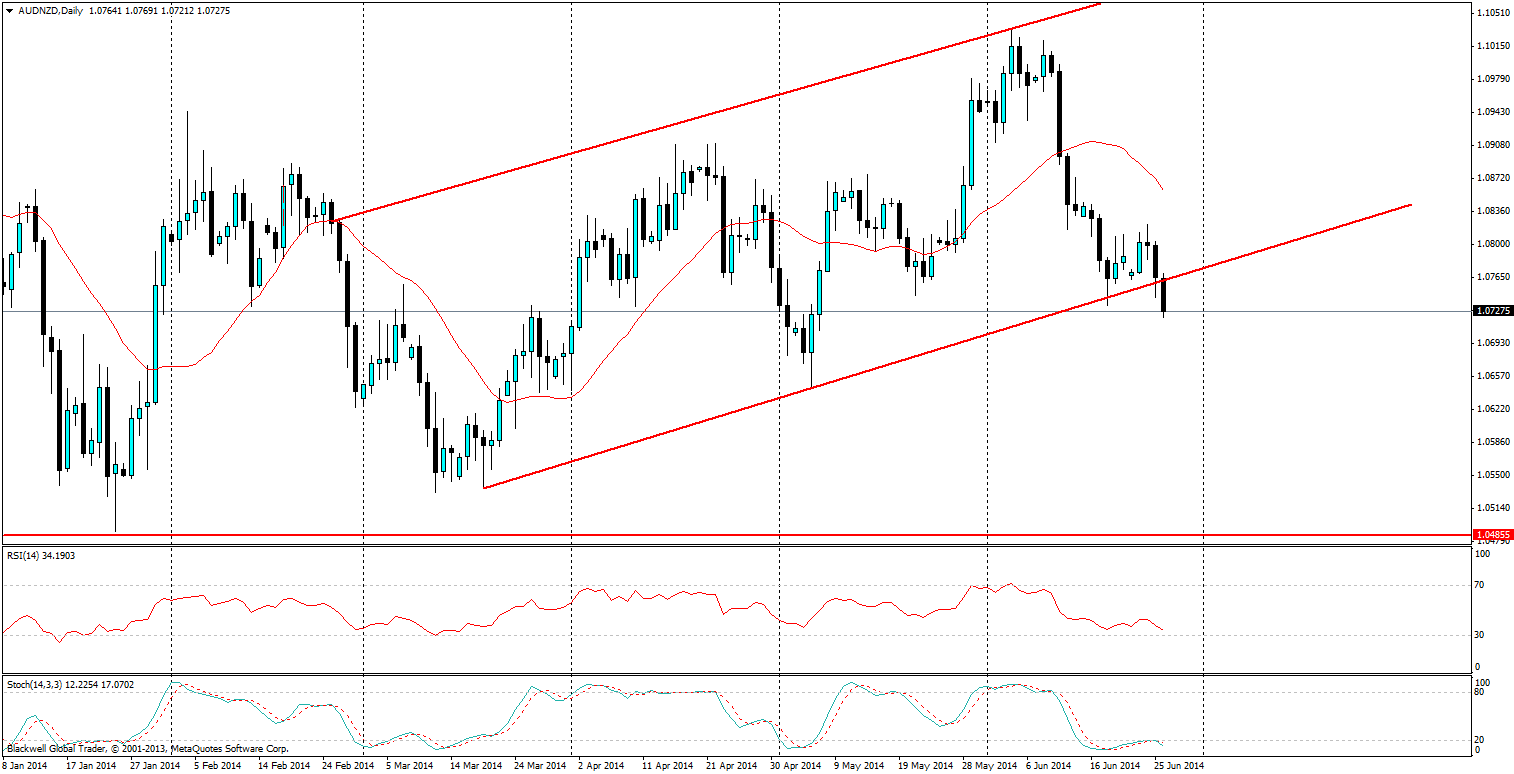This screenshot has width=1514, height=774.
Task: Click the Blackwell Global Trader copyright text
Action: pyautogui.click(x=148, y=748)
